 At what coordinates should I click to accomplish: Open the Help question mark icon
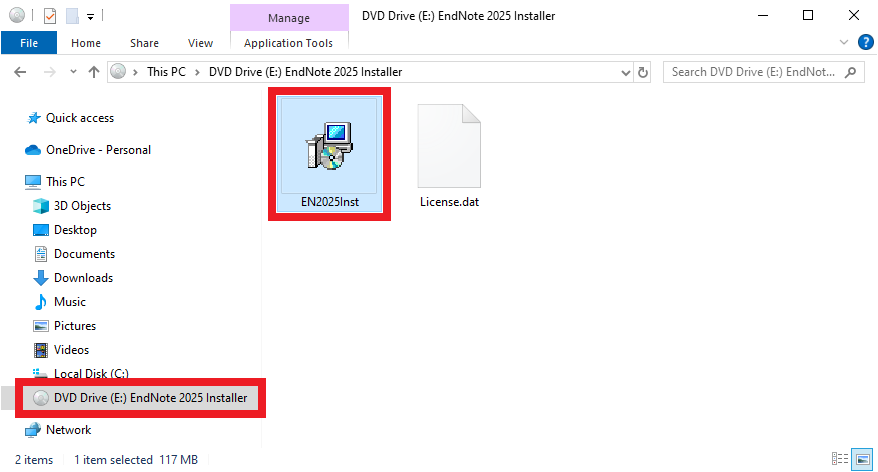click(x=866, y=43)
